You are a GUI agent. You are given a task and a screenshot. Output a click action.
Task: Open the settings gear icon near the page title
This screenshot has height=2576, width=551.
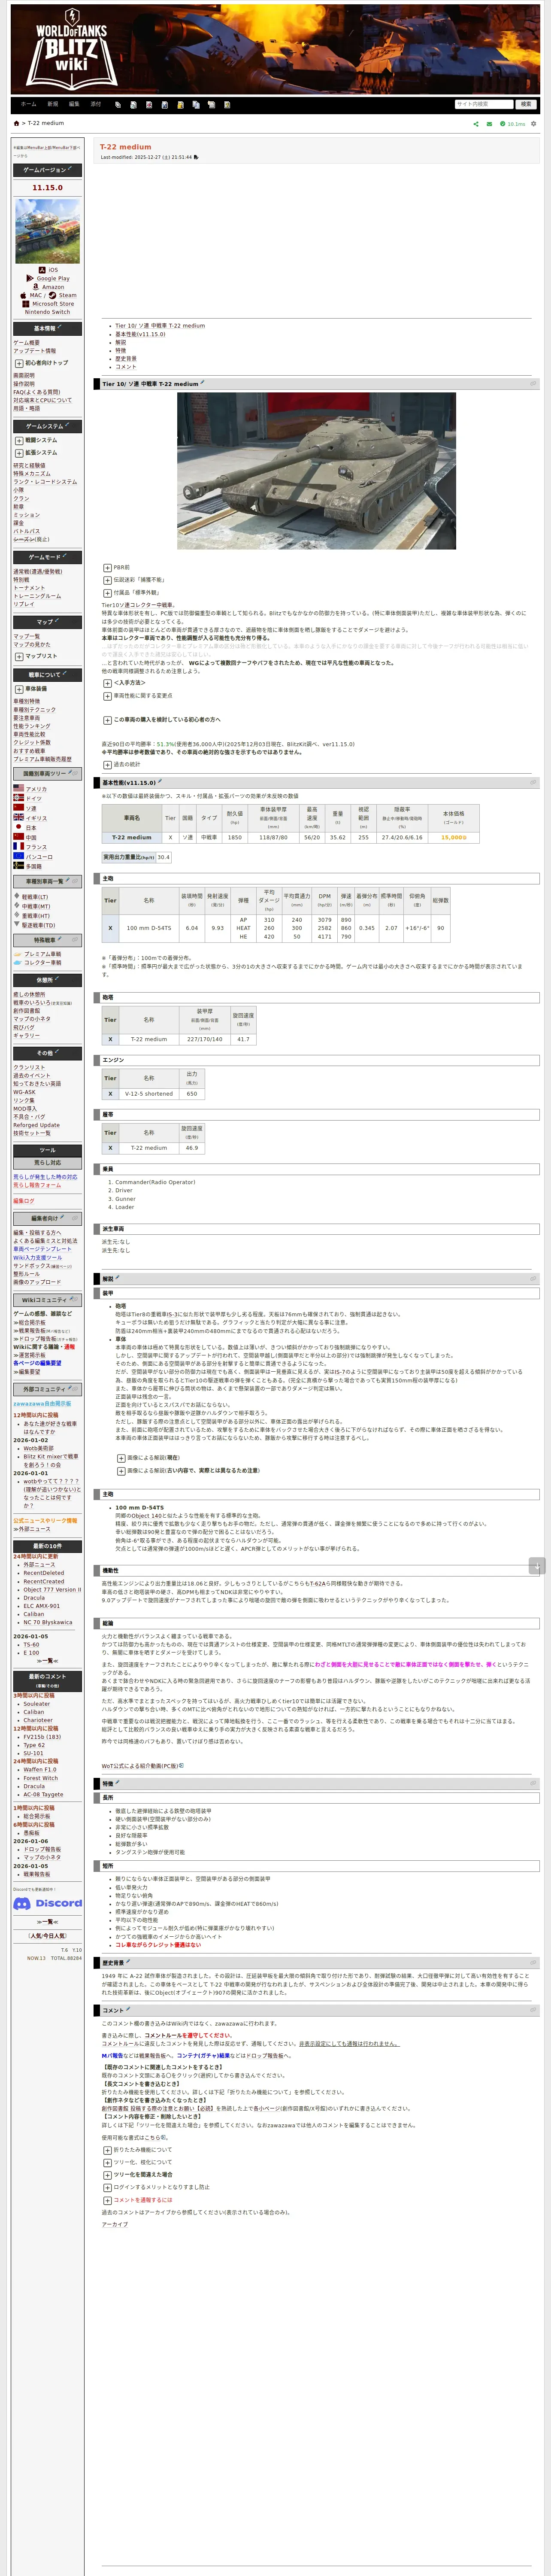pyautogui.click(x=534, y=124)
